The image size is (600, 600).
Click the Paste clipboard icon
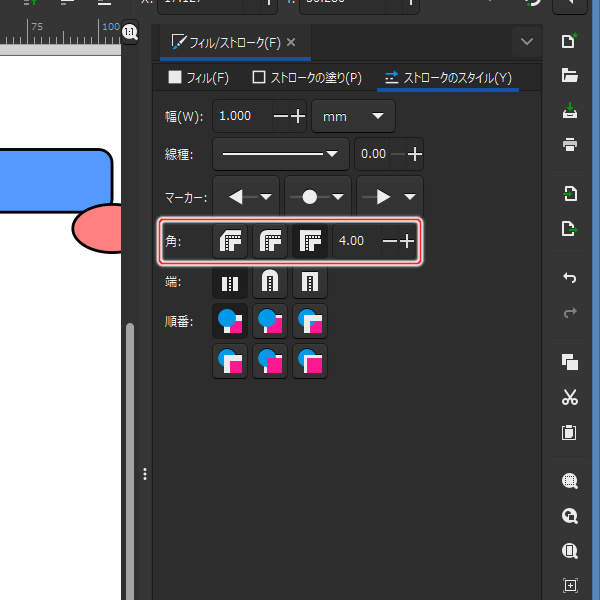(569, 432)
